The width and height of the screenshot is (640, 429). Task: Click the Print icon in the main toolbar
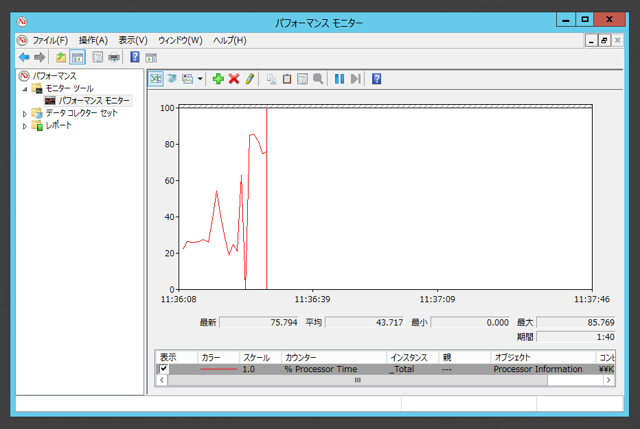pyautogui.click(x=113, y=57)
